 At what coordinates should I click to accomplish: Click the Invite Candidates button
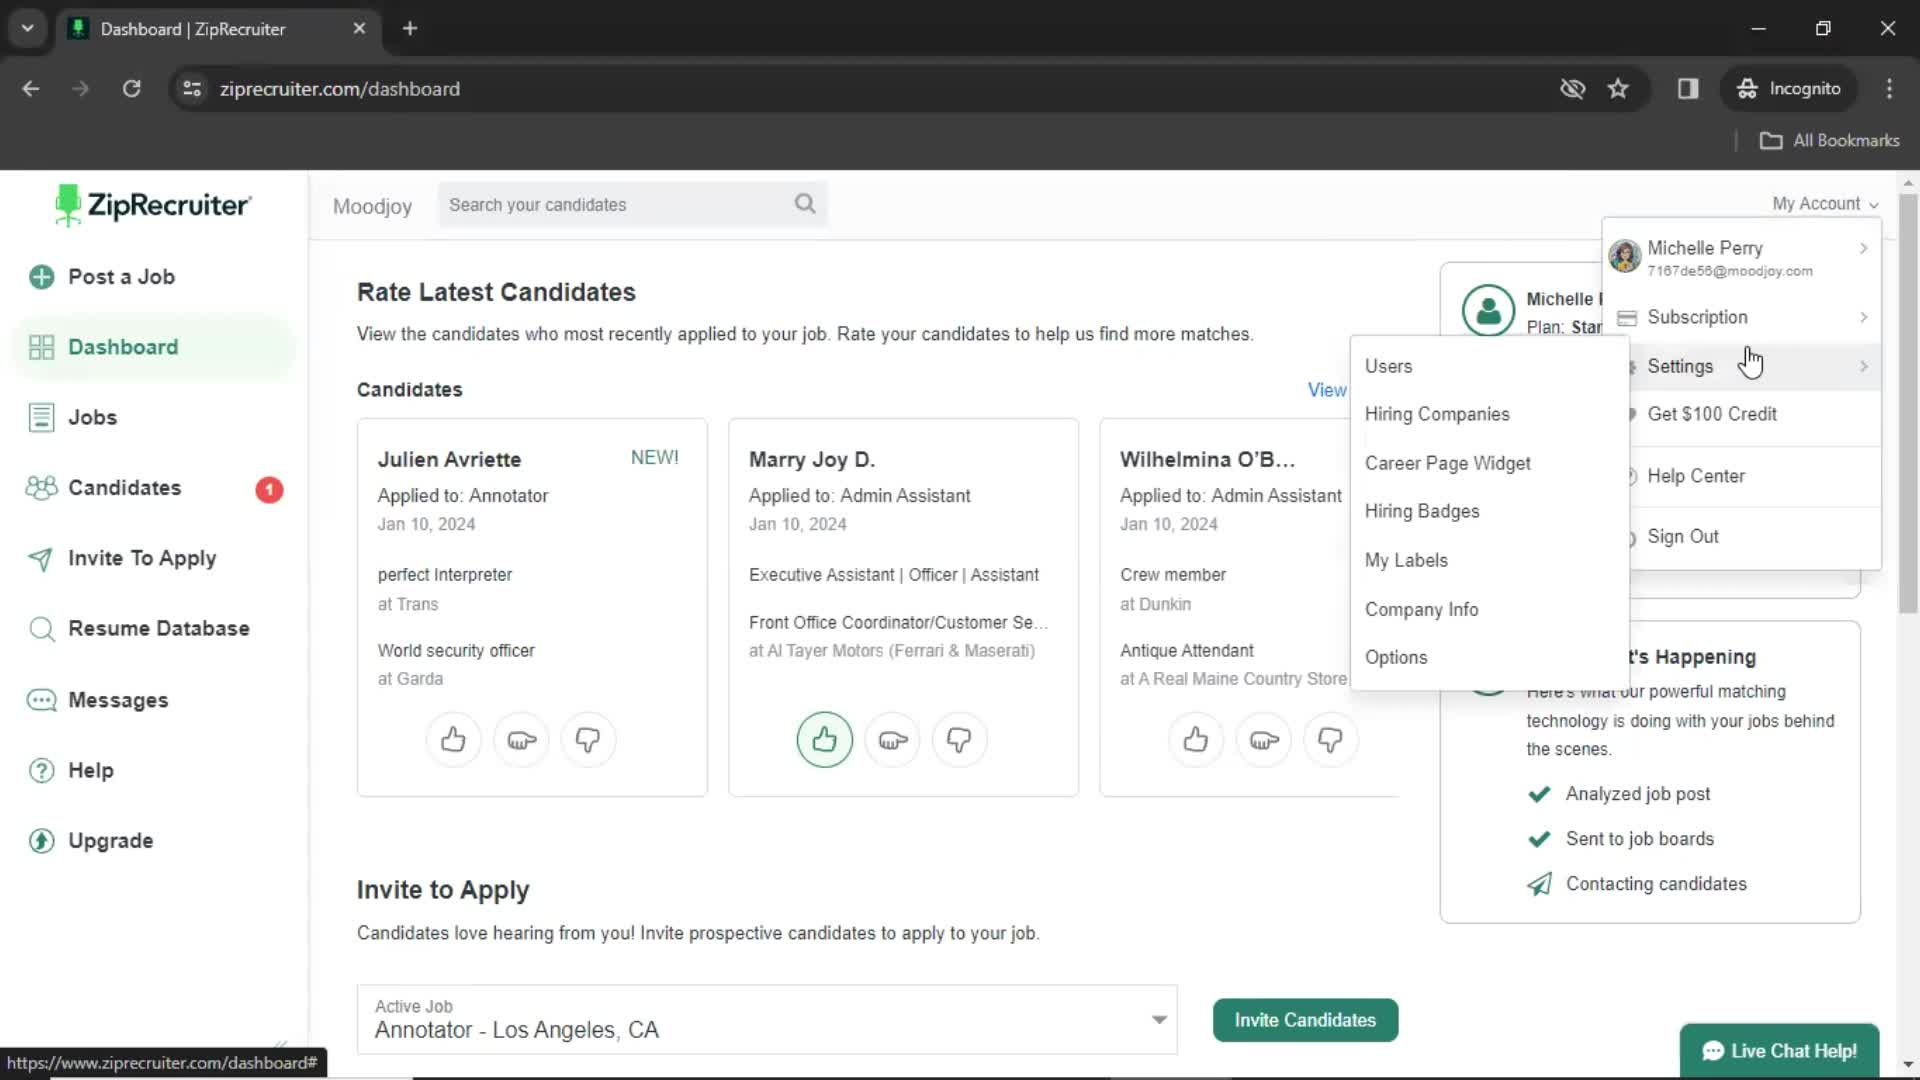pos(1304,1019)
